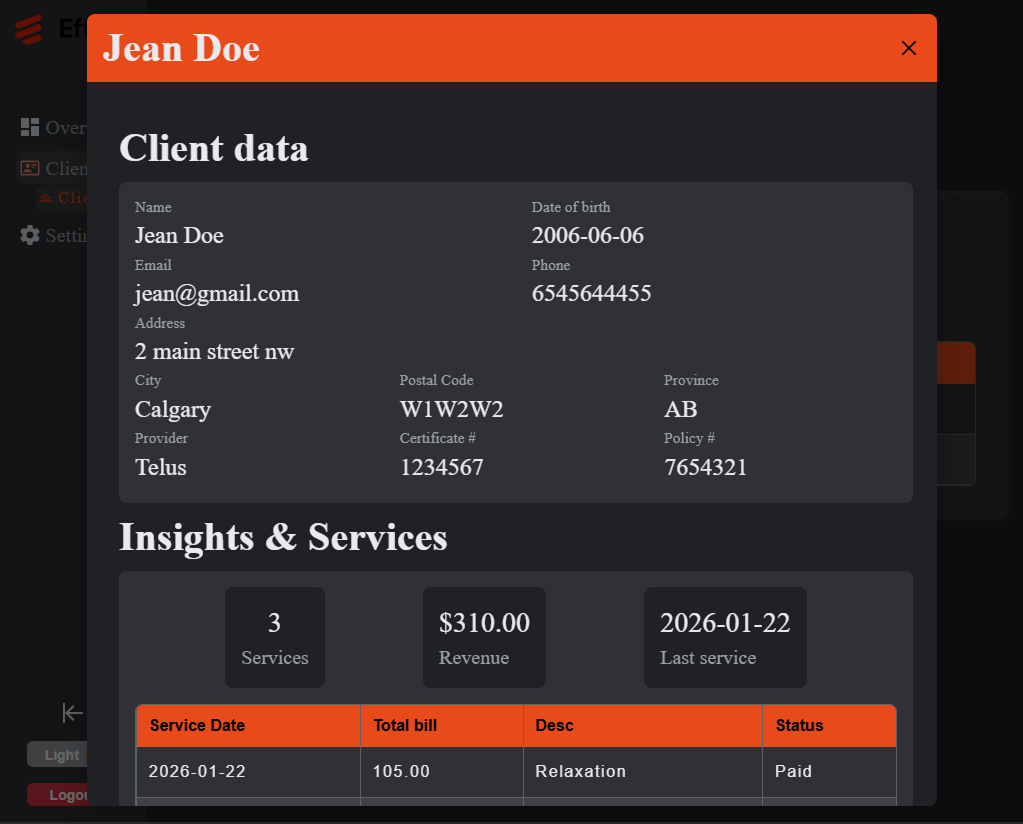Select the 2026-01-22 Last service card

pos(724,637)
